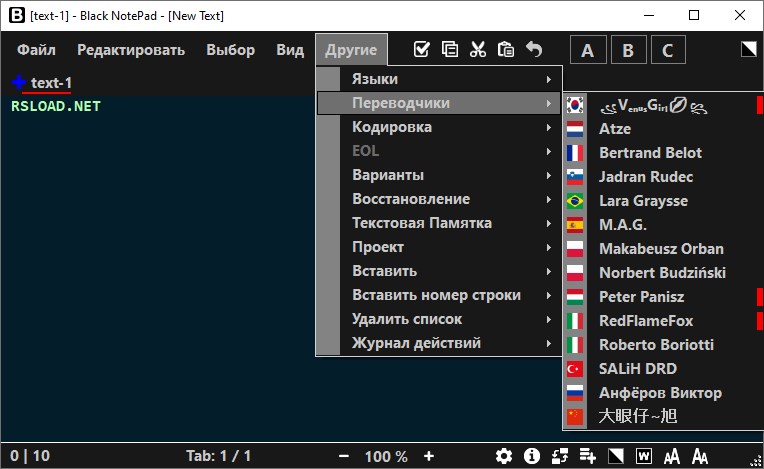Click the Другие menu

(x=351, y=50)
